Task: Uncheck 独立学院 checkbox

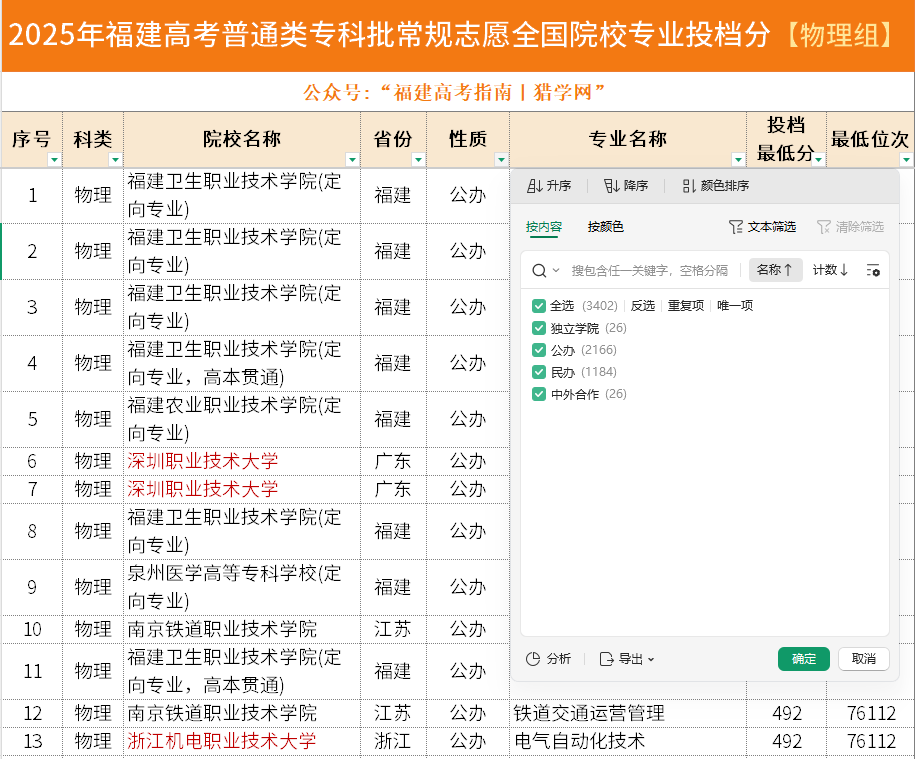Action: (x=539, y=328)
